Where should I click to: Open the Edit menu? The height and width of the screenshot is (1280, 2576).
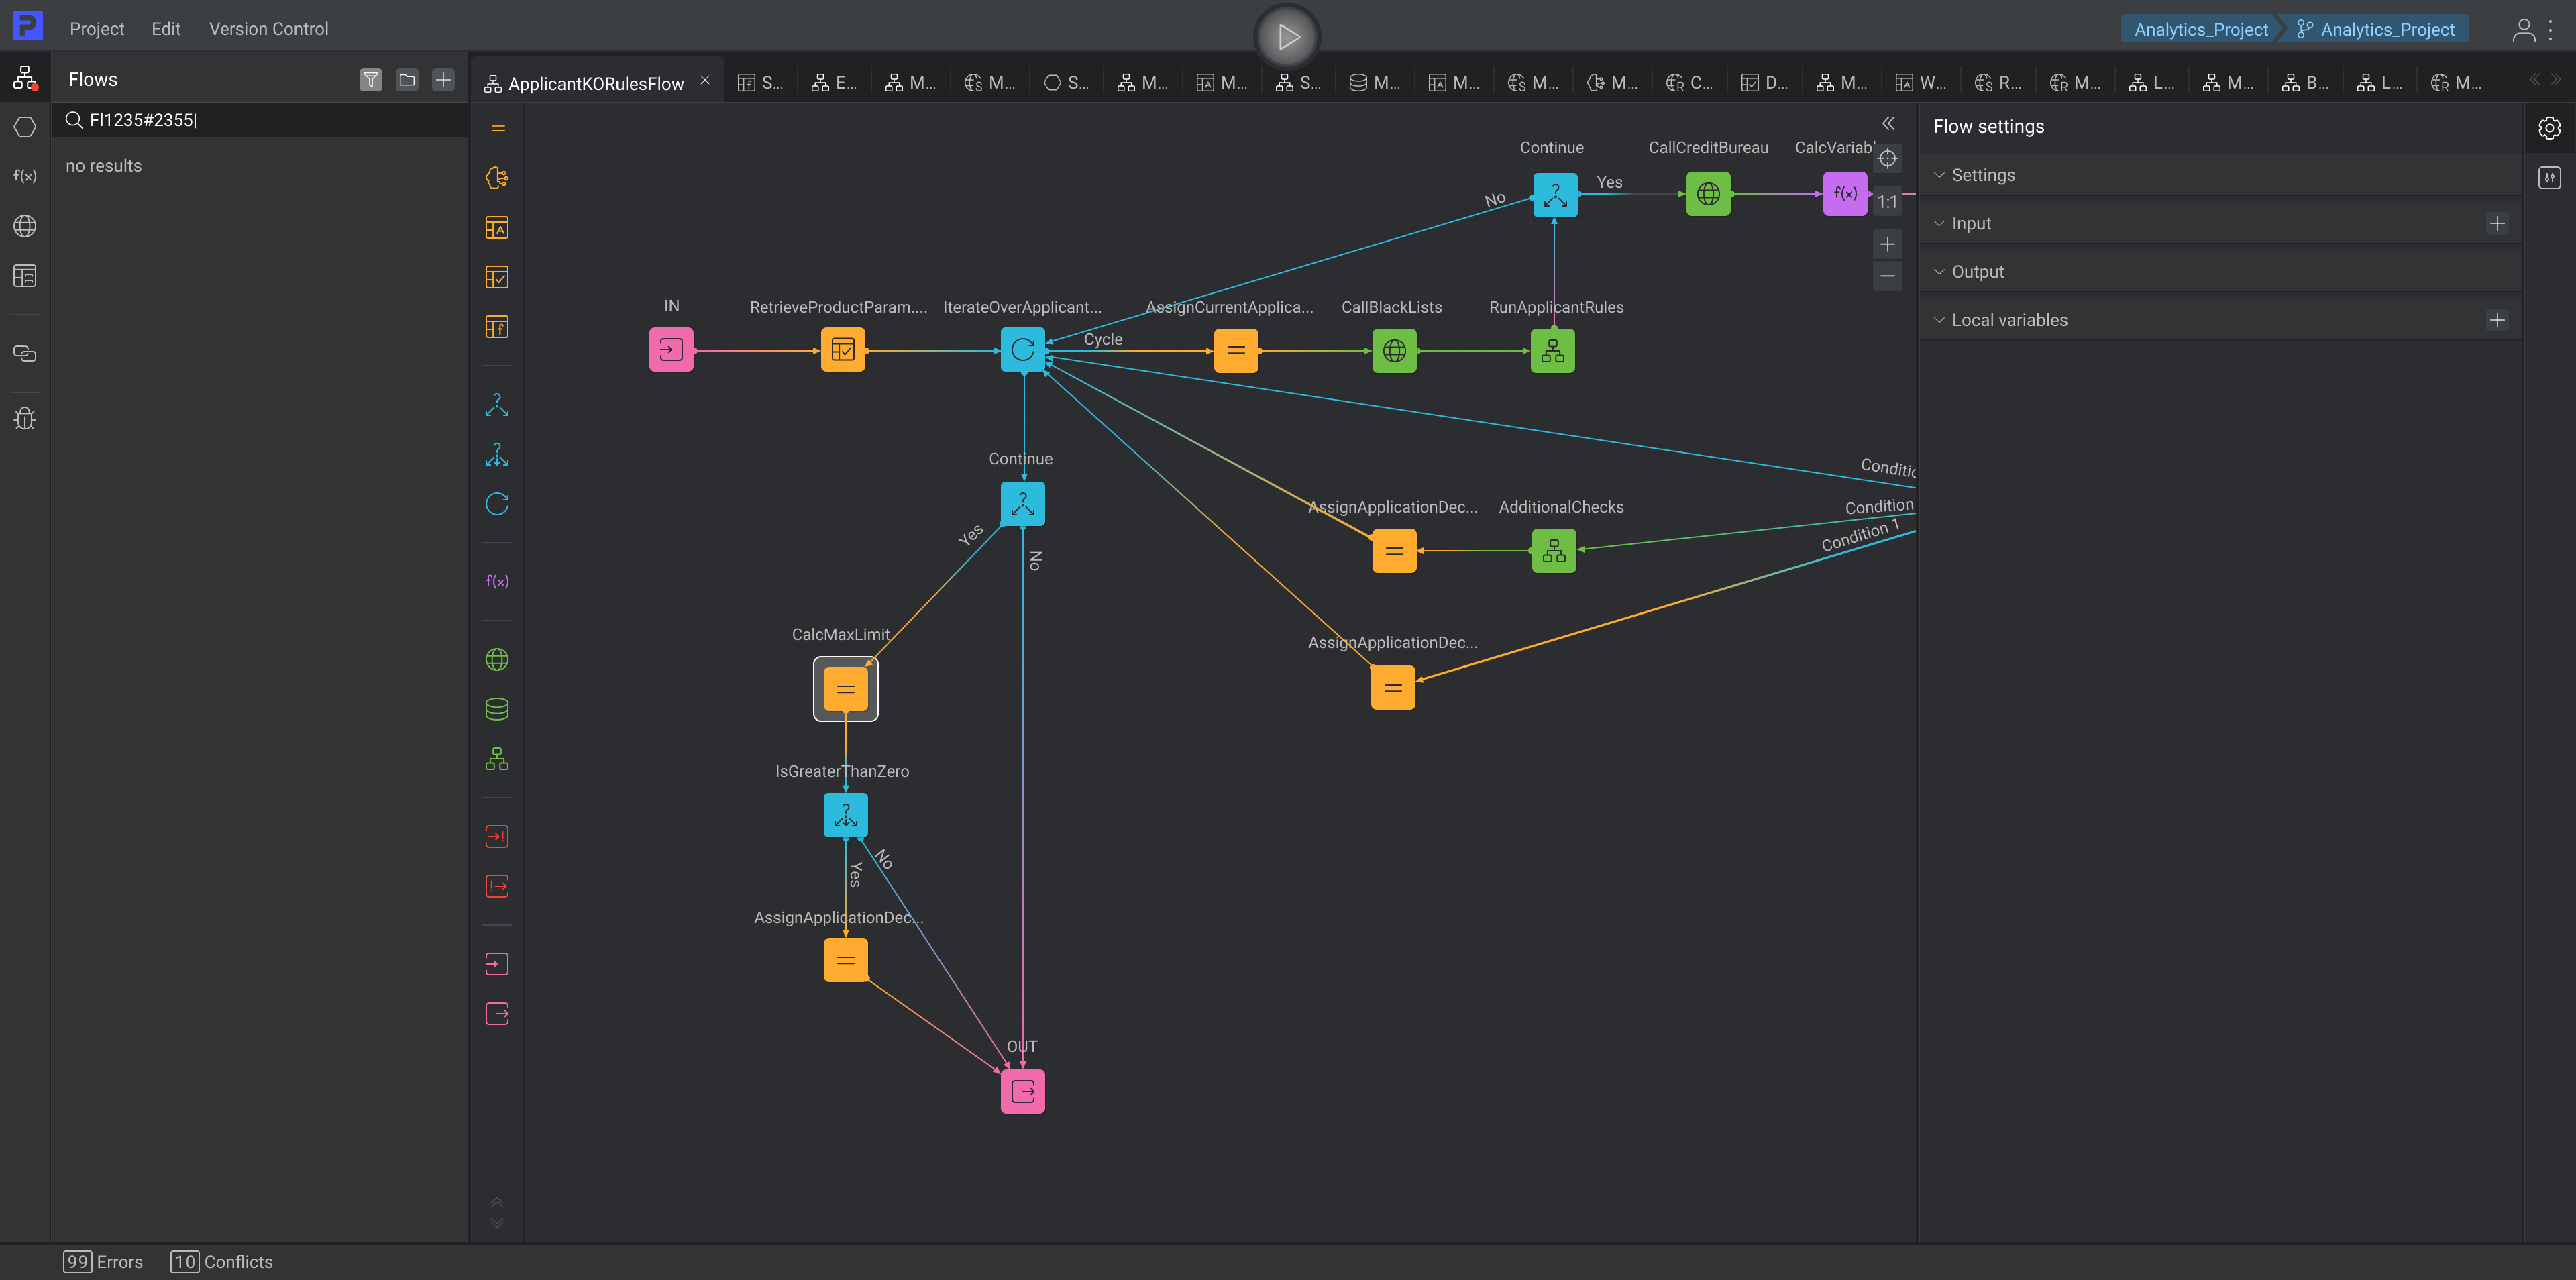click(166, 29)
